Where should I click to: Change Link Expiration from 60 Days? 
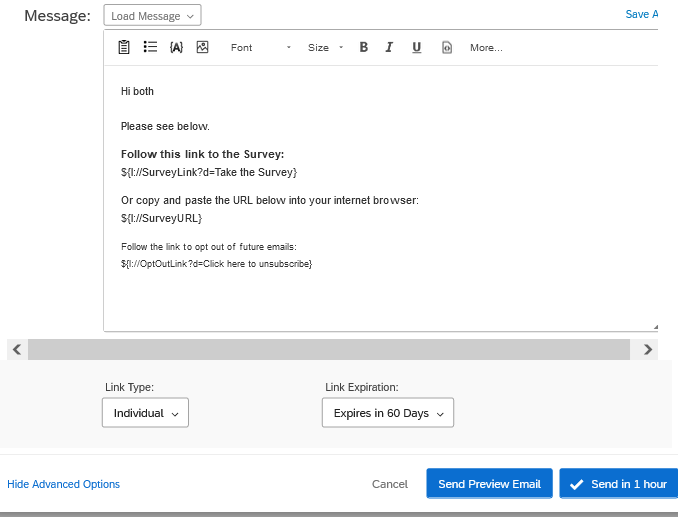tap(387, 413)
